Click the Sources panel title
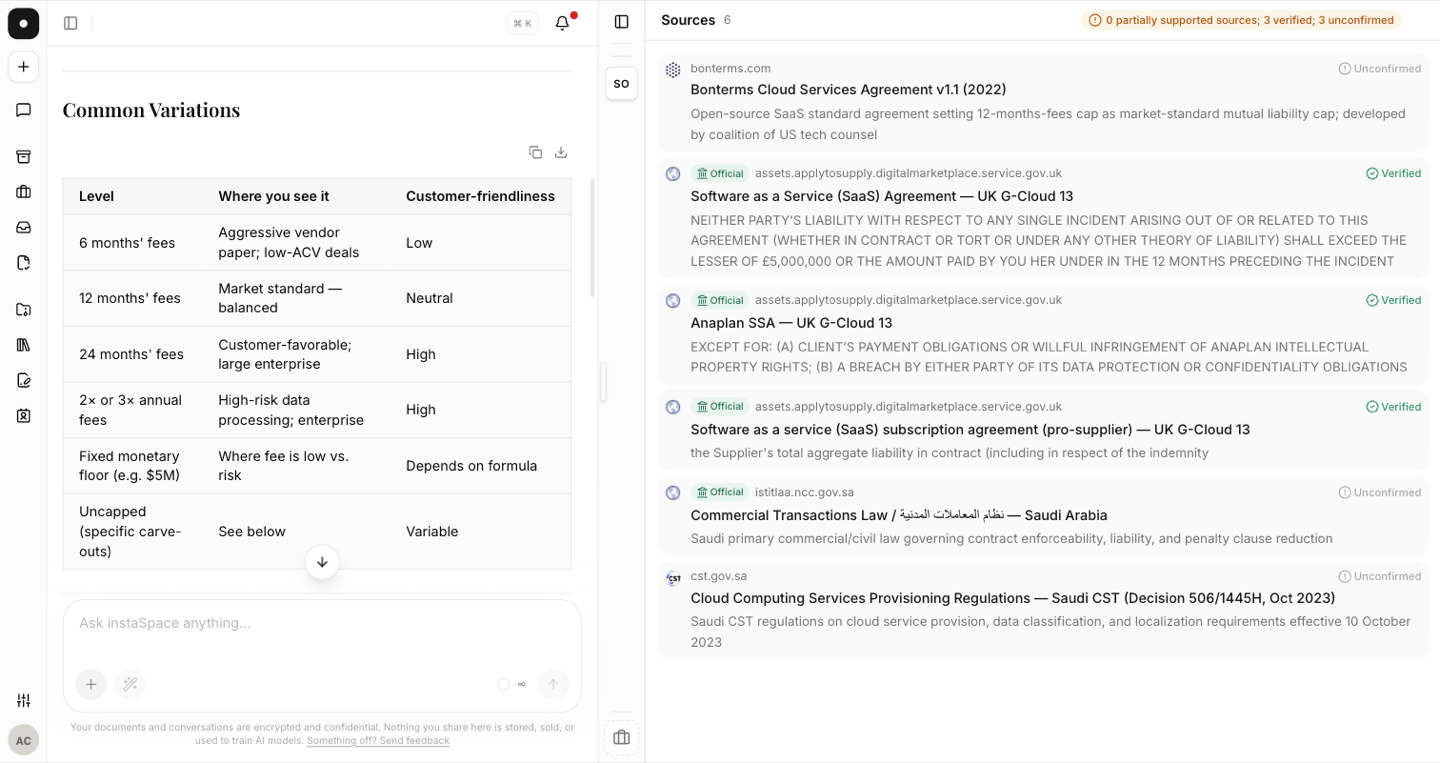The width and height of the screenshot is (1440, 763). (x=688, y=20)
